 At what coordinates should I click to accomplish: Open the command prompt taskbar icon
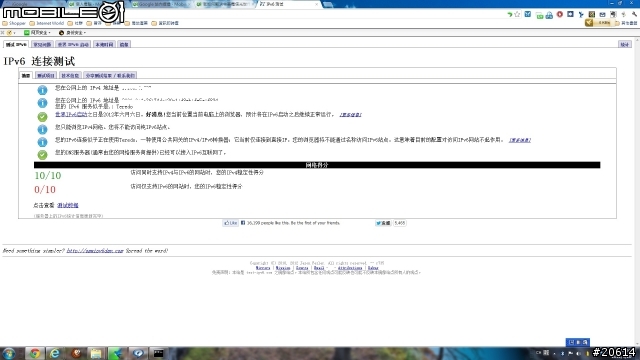pos(158,353)
